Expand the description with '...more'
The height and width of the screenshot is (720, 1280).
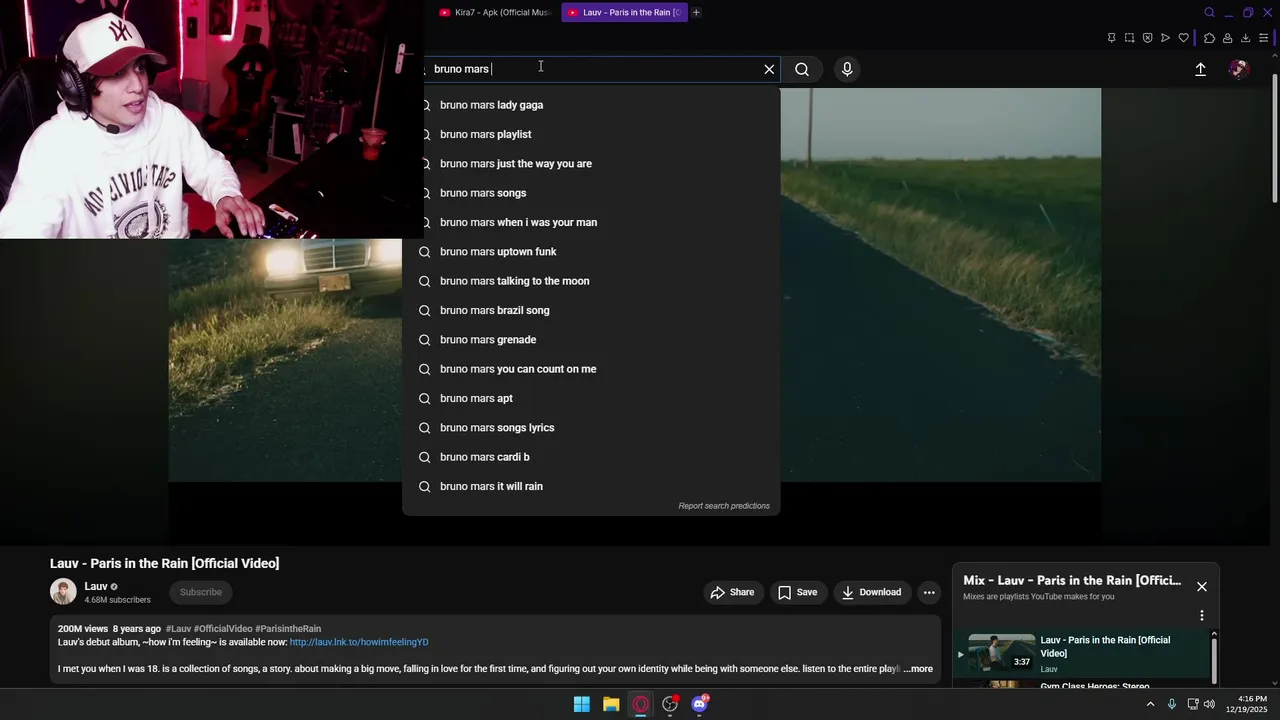(918, 669)
